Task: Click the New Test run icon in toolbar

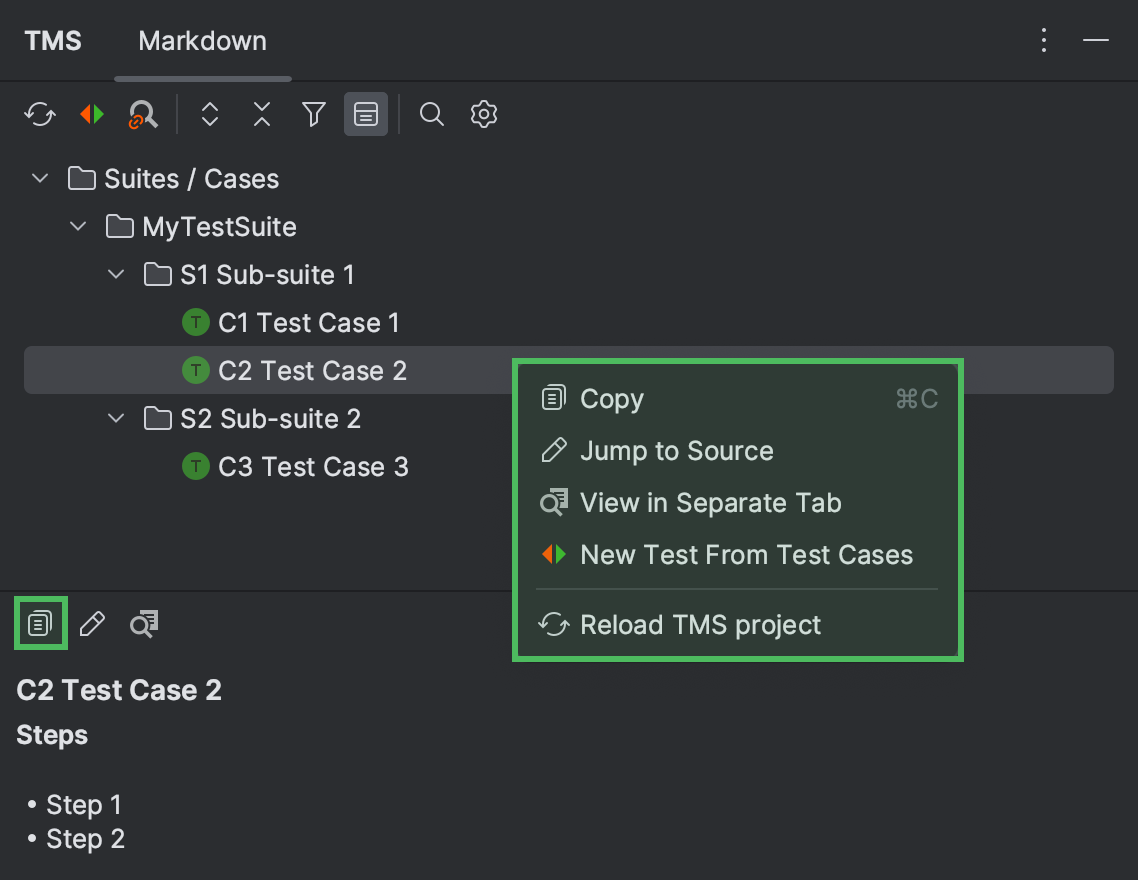Action: 91,114
